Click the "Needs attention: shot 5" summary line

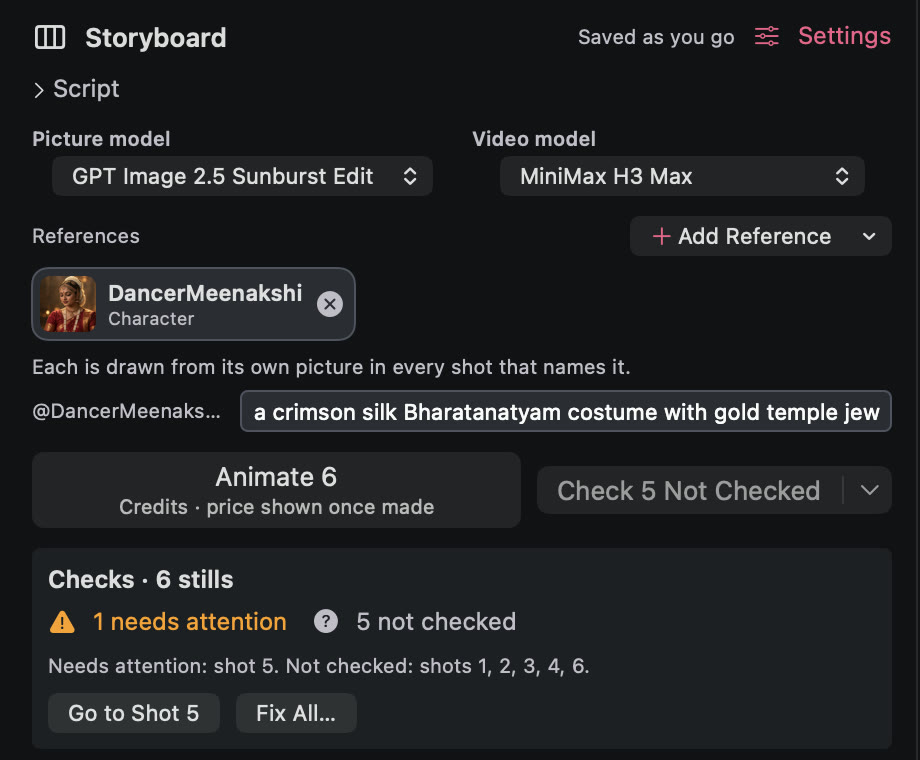[x=319, y=666]
